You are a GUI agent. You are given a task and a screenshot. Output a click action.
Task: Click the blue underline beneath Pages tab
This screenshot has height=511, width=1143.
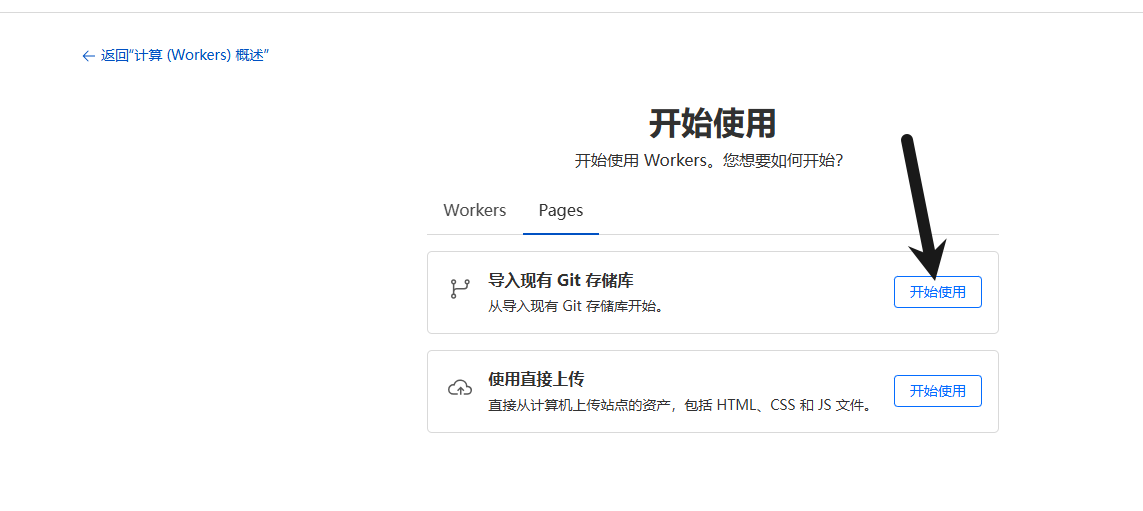(x=560, y=233)
